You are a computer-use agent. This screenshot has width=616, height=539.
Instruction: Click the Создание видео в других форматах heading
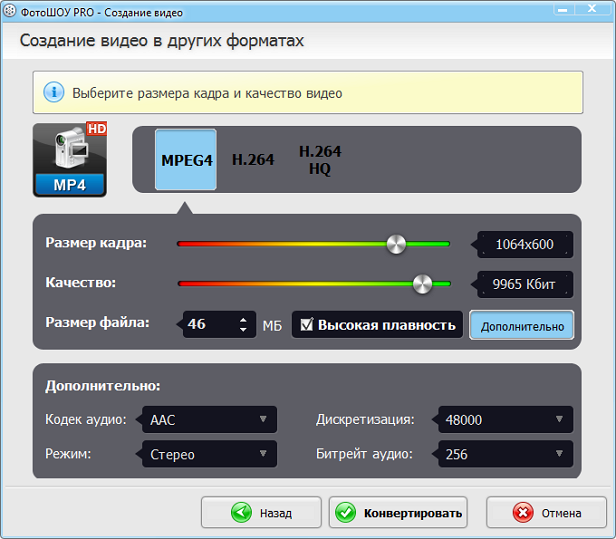[162, 40]
